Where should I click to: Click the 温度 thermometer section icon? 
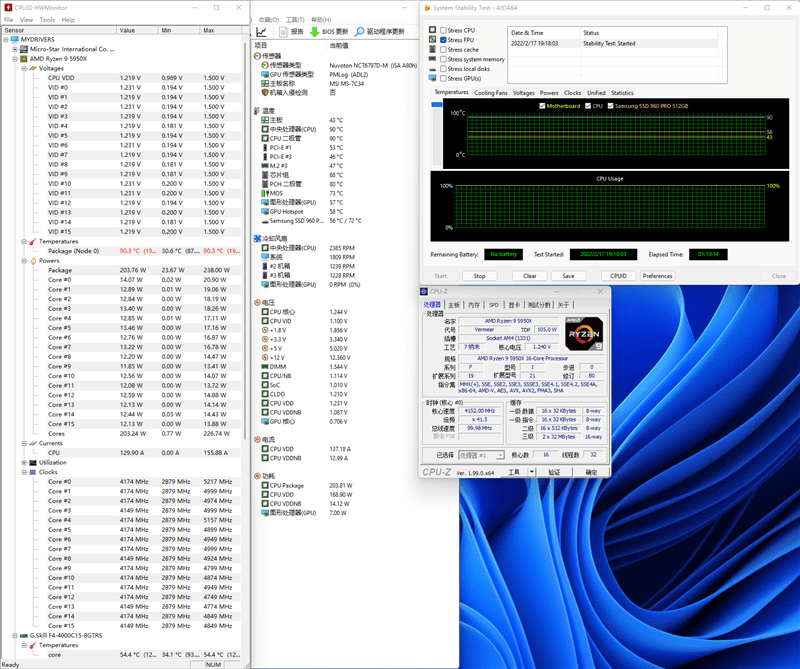(x=257, y=111)
